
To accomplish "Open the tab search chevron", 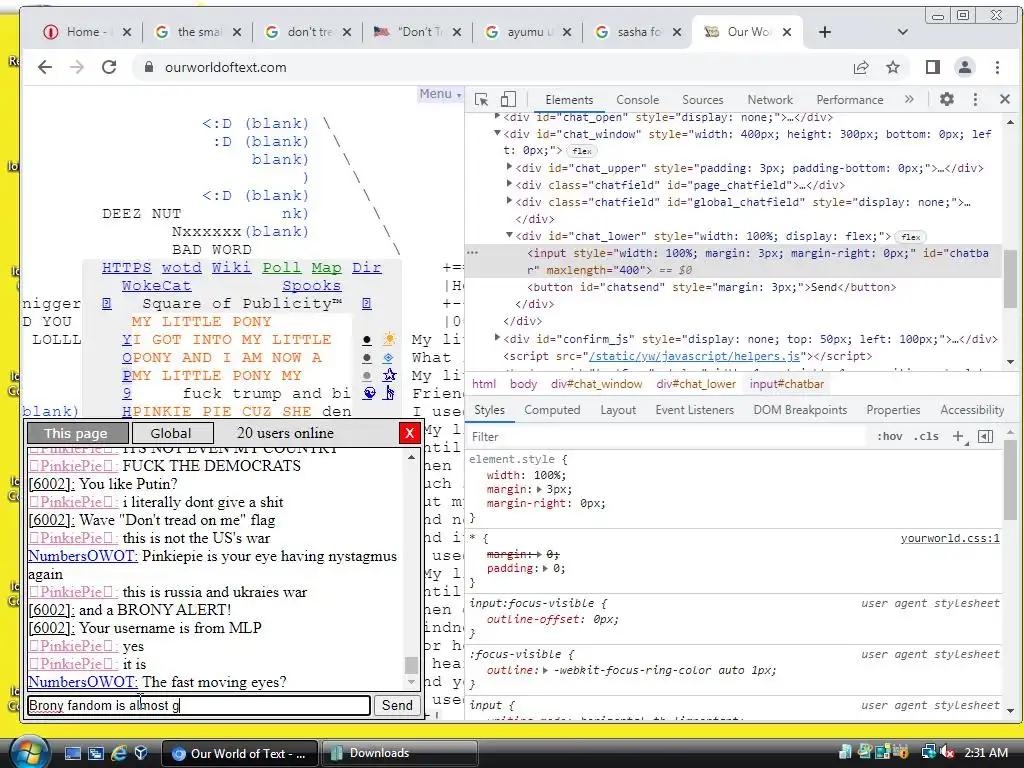I will point(903,32).
